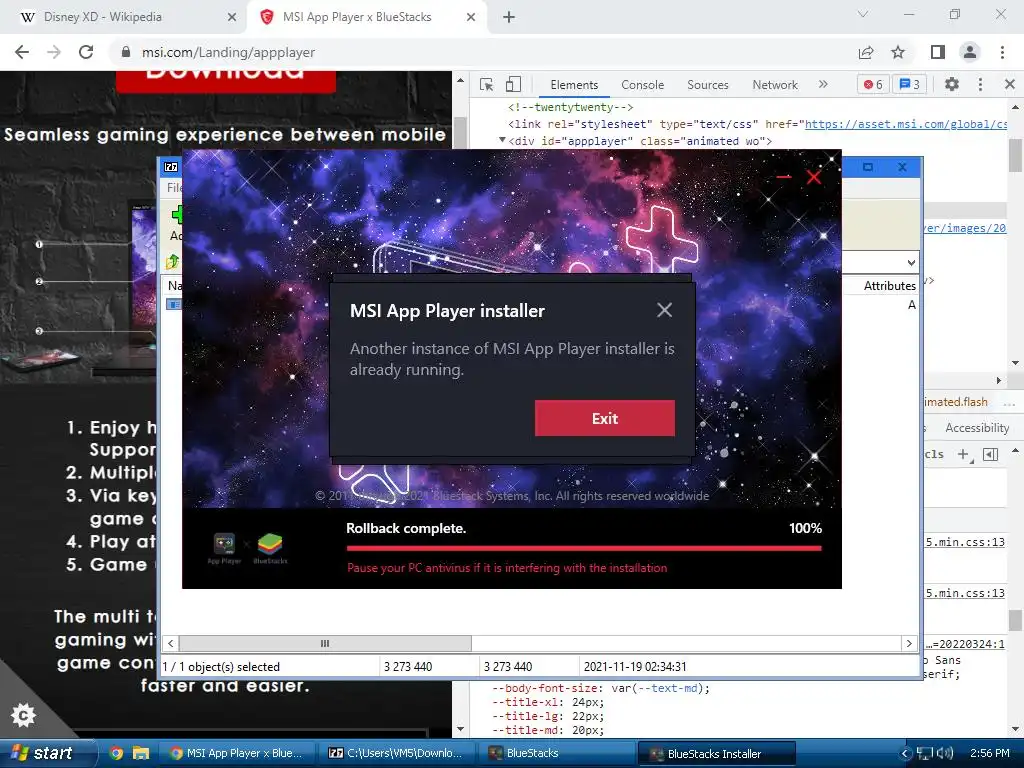Toggle Chrome side panel icon

click(x=938, y=52)
